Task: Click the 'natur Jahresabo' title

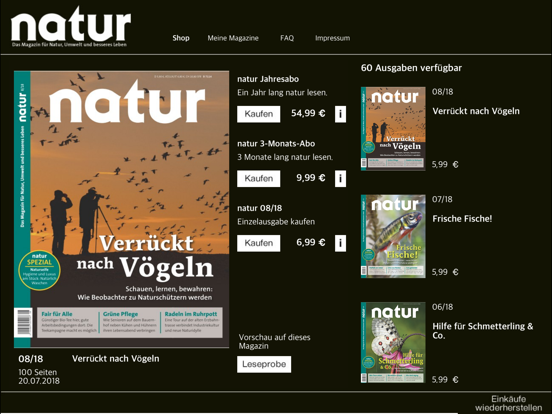Action: 268,79
